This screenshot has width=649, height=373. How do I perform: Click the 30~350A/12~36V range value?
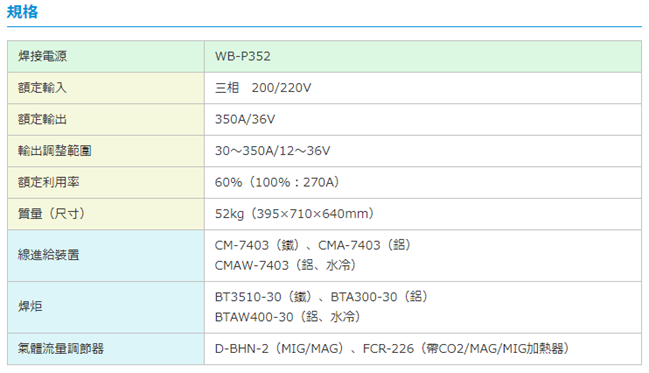tap(272, 151)
